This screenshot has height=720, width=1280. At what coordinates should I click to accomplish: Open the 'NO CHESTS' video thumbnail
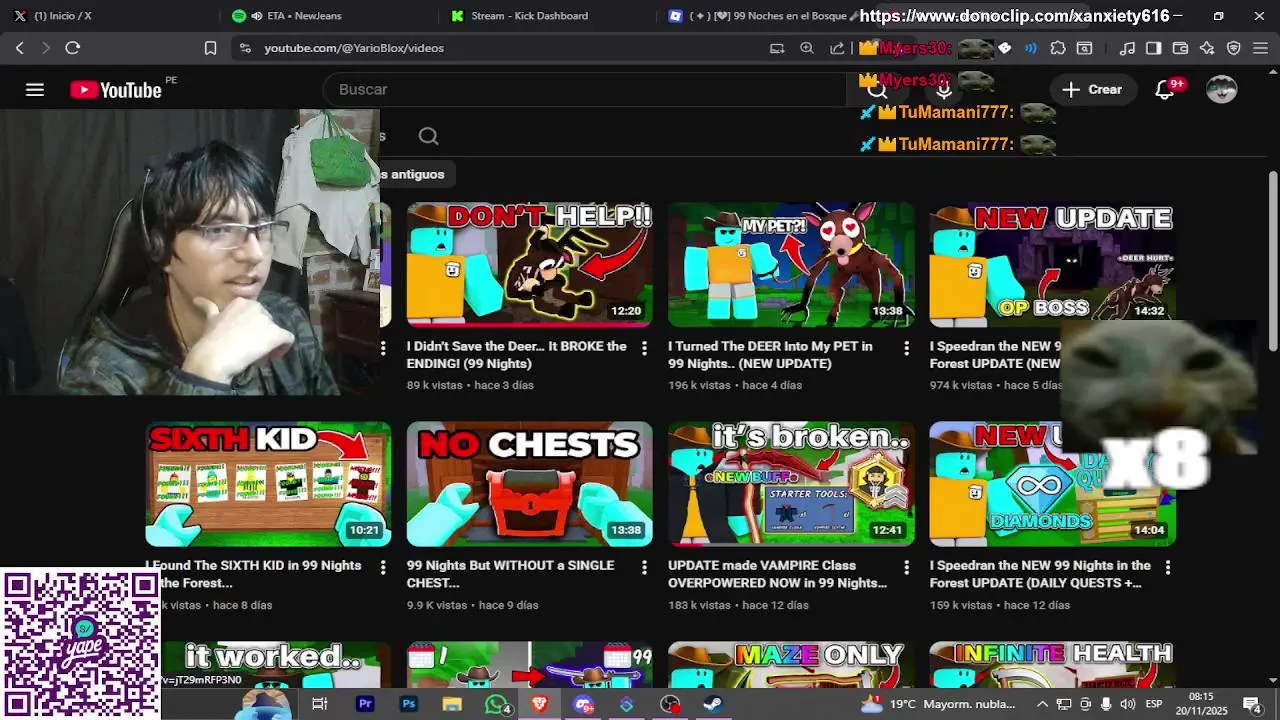click(x=529, y=484)
